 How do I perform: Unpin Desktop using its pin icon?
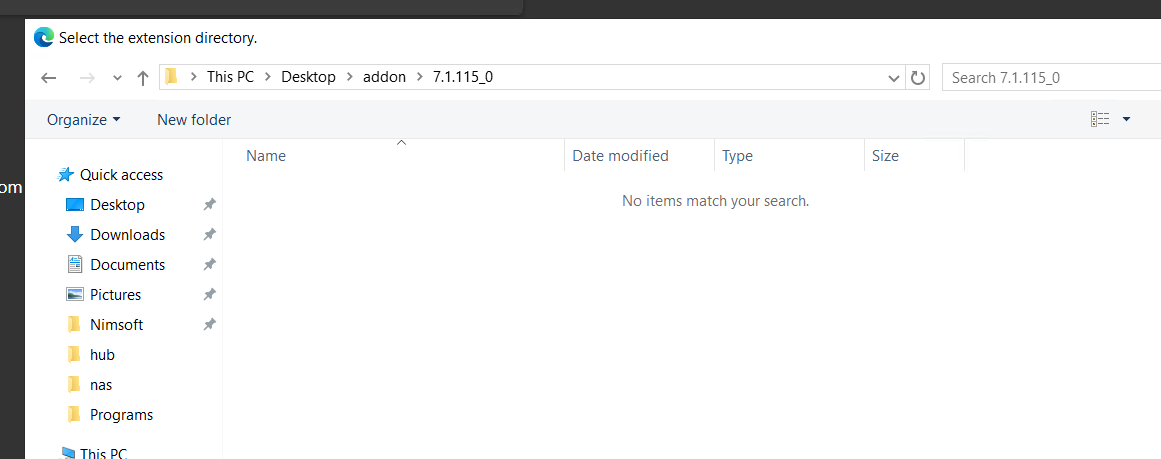click(209, 205)
